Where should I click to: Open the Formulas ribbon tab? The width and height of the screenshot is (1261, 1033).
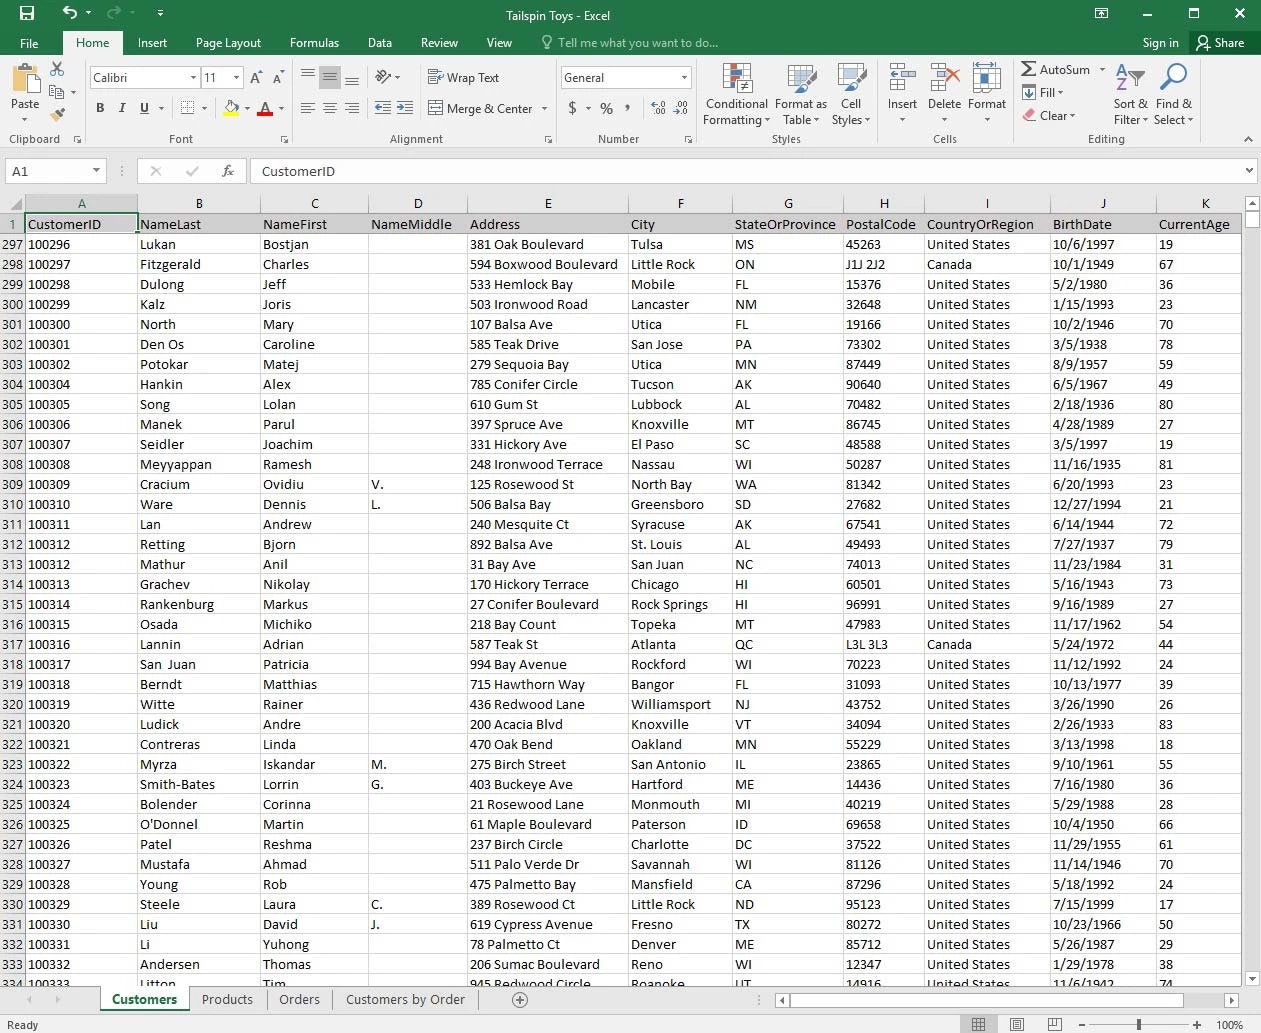(314, 43)
